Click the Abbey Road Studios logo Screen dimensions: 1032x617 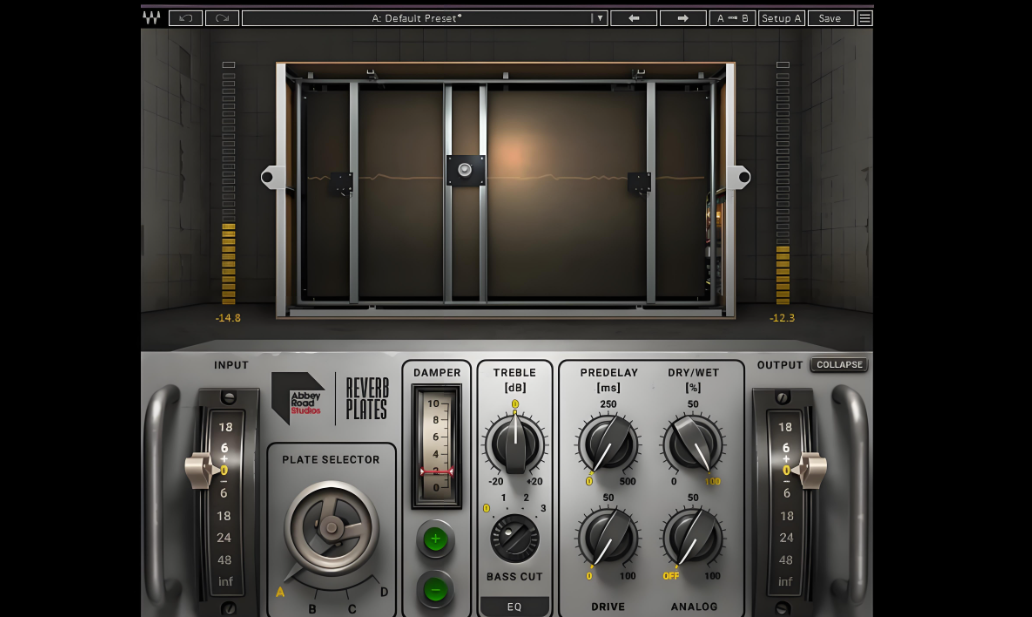pos(298,398)
